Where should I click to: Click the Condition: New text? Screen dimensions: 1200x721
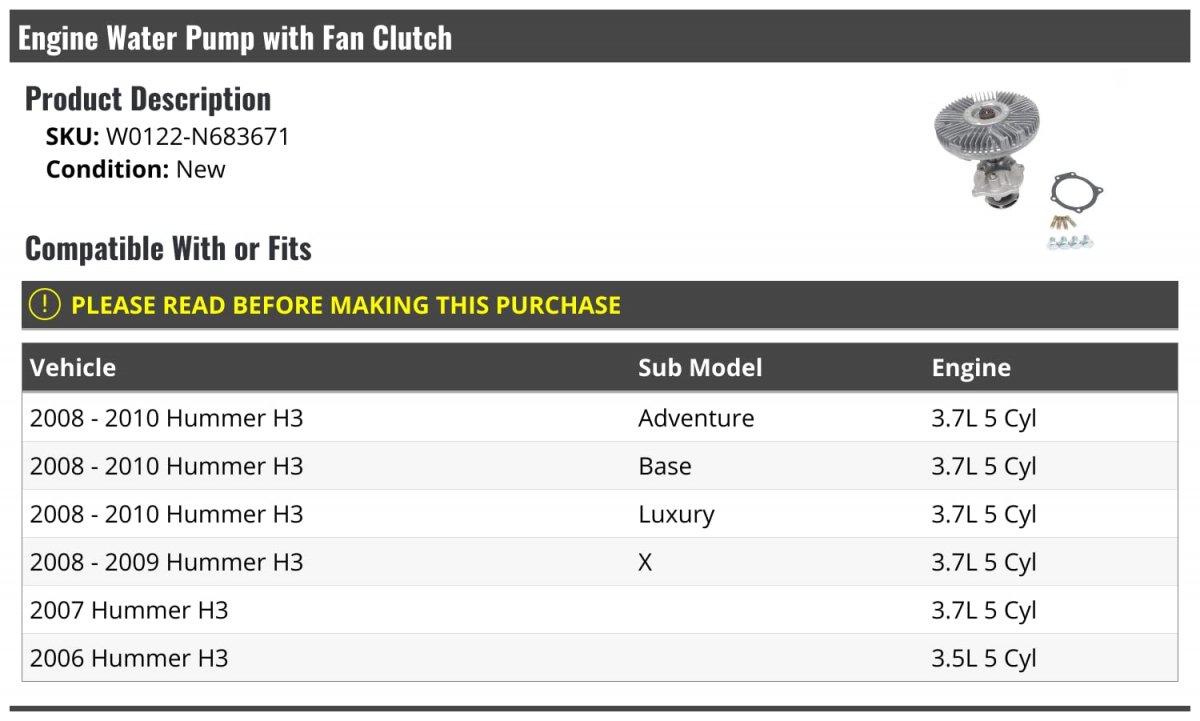click(136, 169)
